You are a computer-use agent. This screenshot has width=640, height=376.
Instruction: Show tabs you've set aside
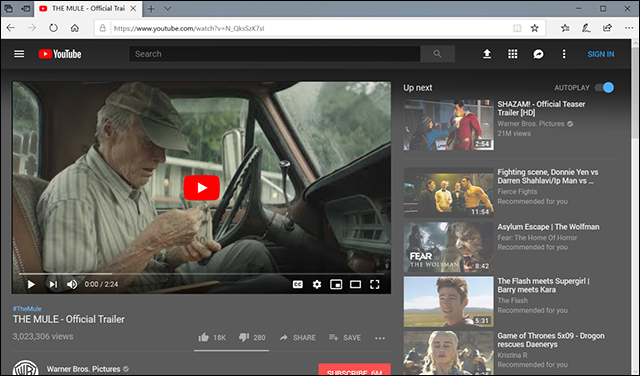9,8
